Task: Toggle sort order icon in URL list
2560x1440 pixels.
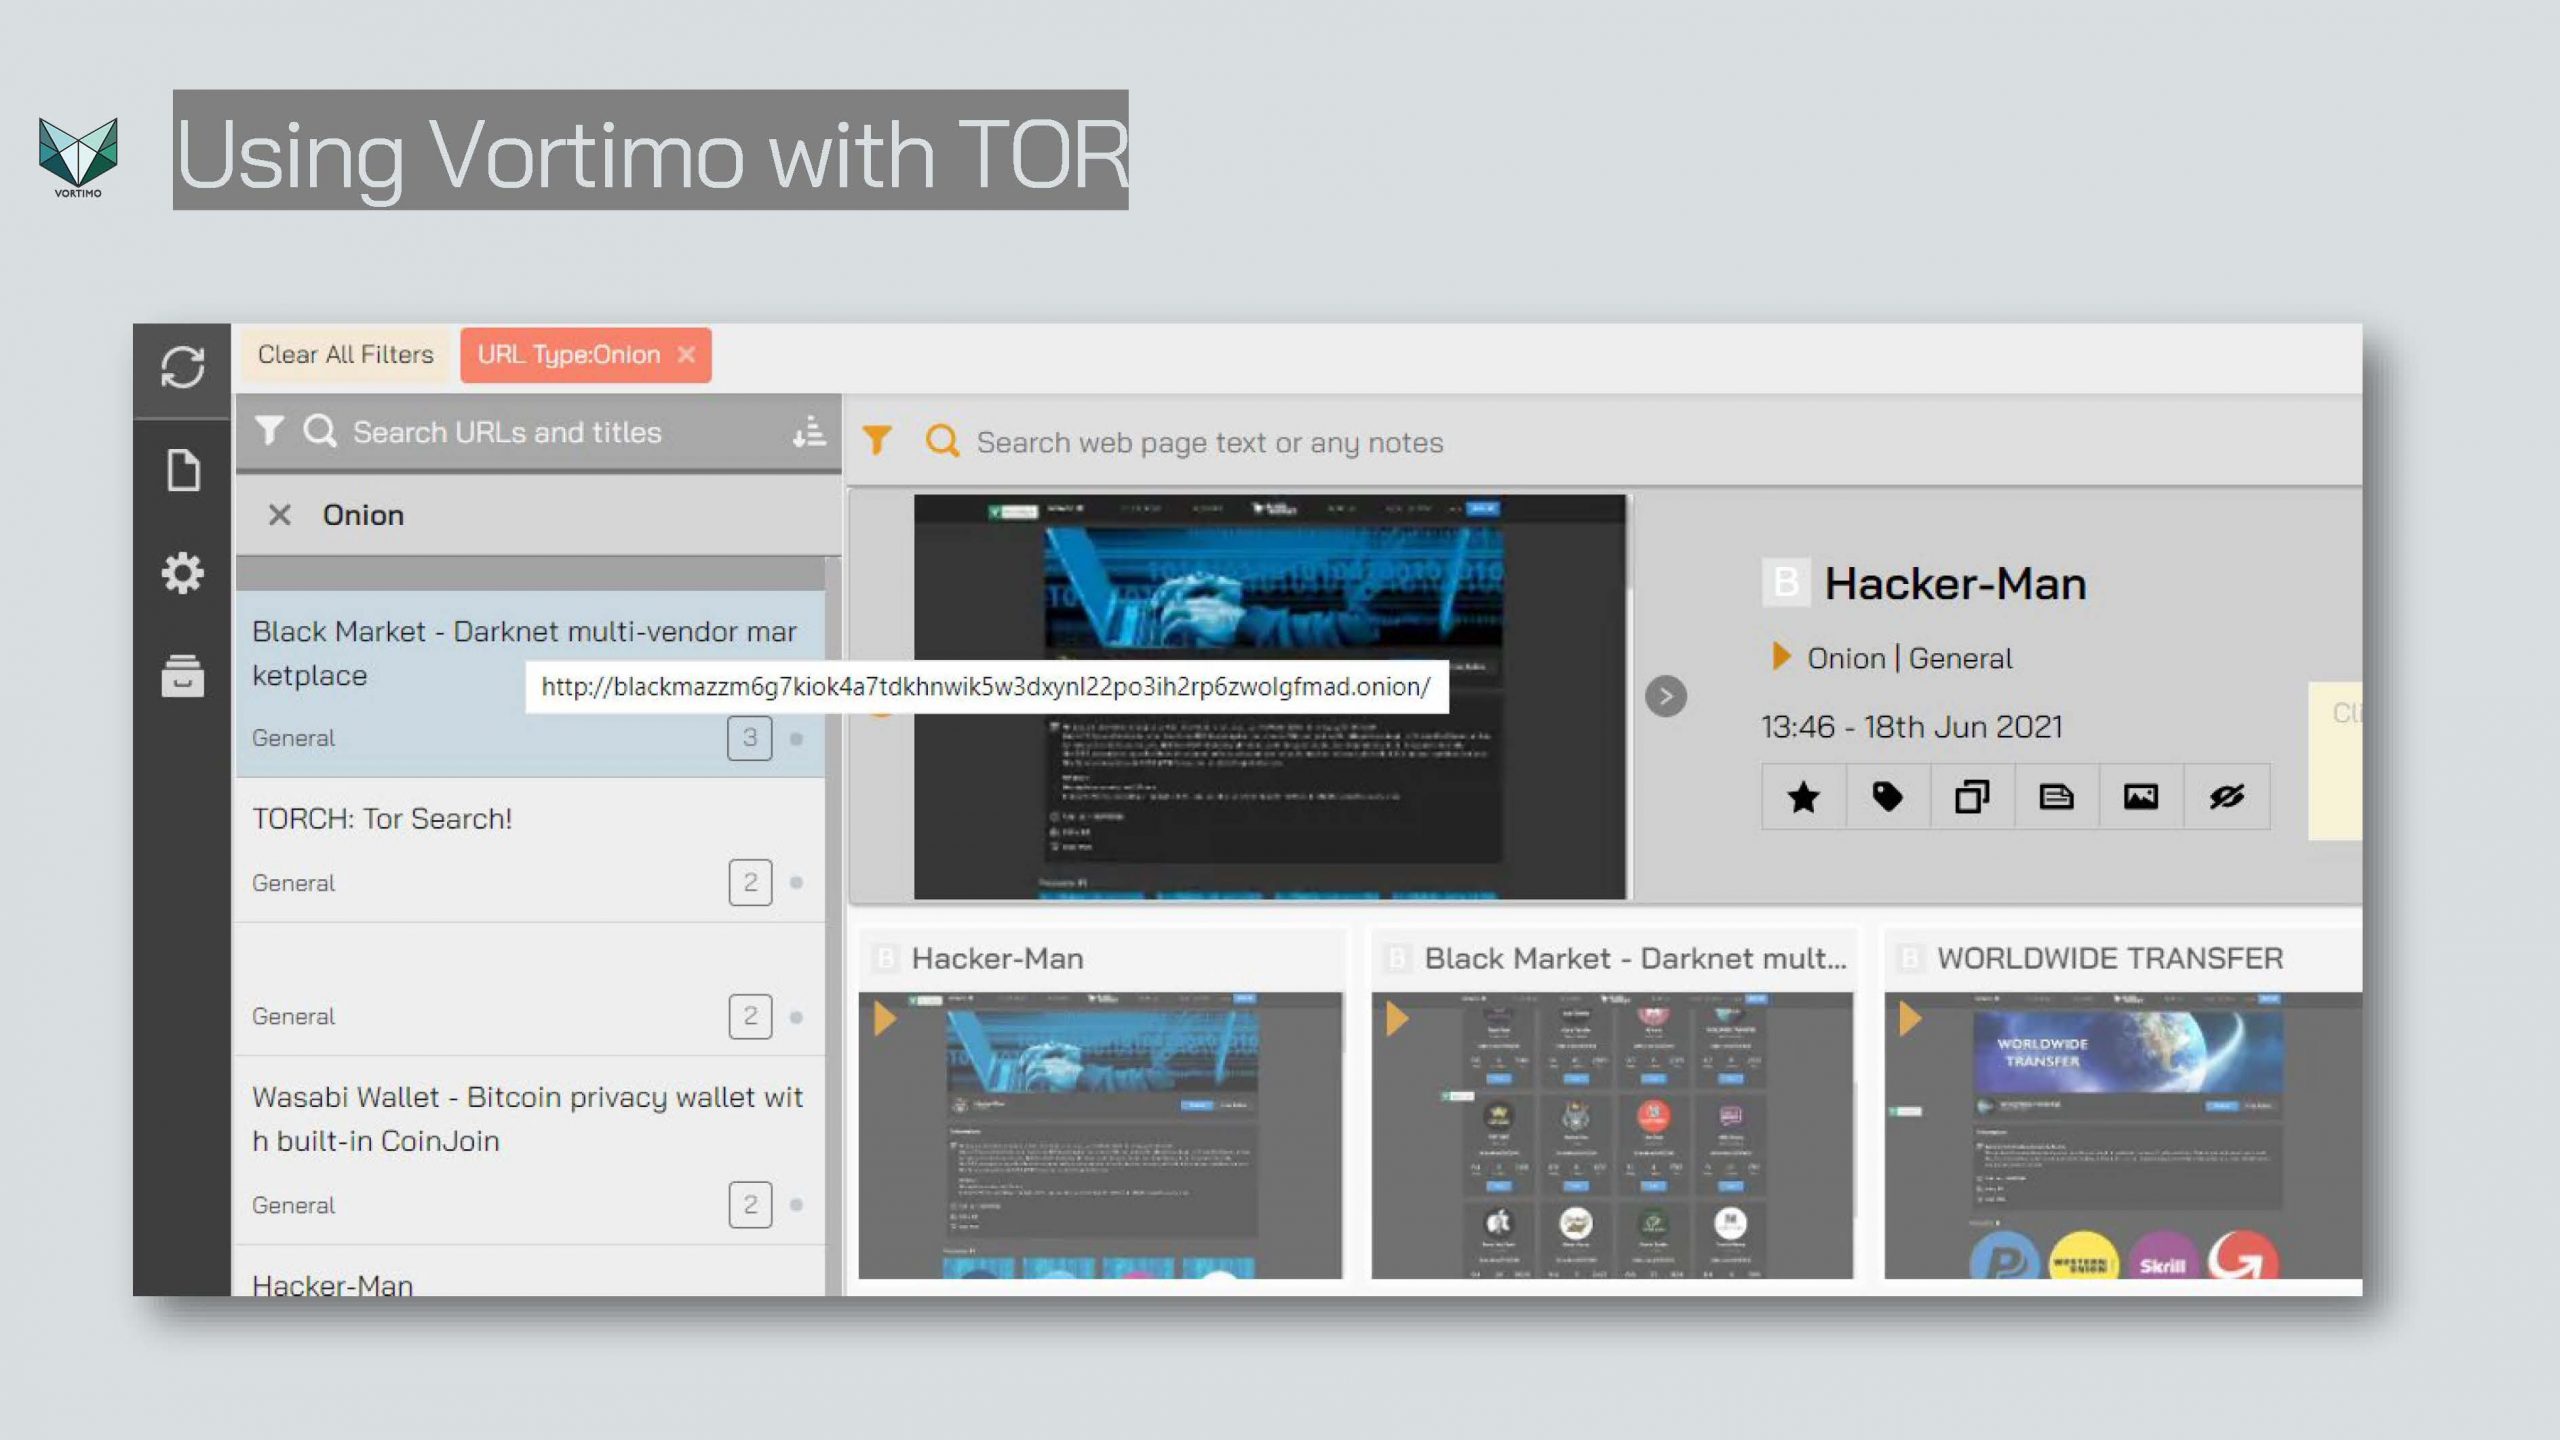Action: pos(809,431)
